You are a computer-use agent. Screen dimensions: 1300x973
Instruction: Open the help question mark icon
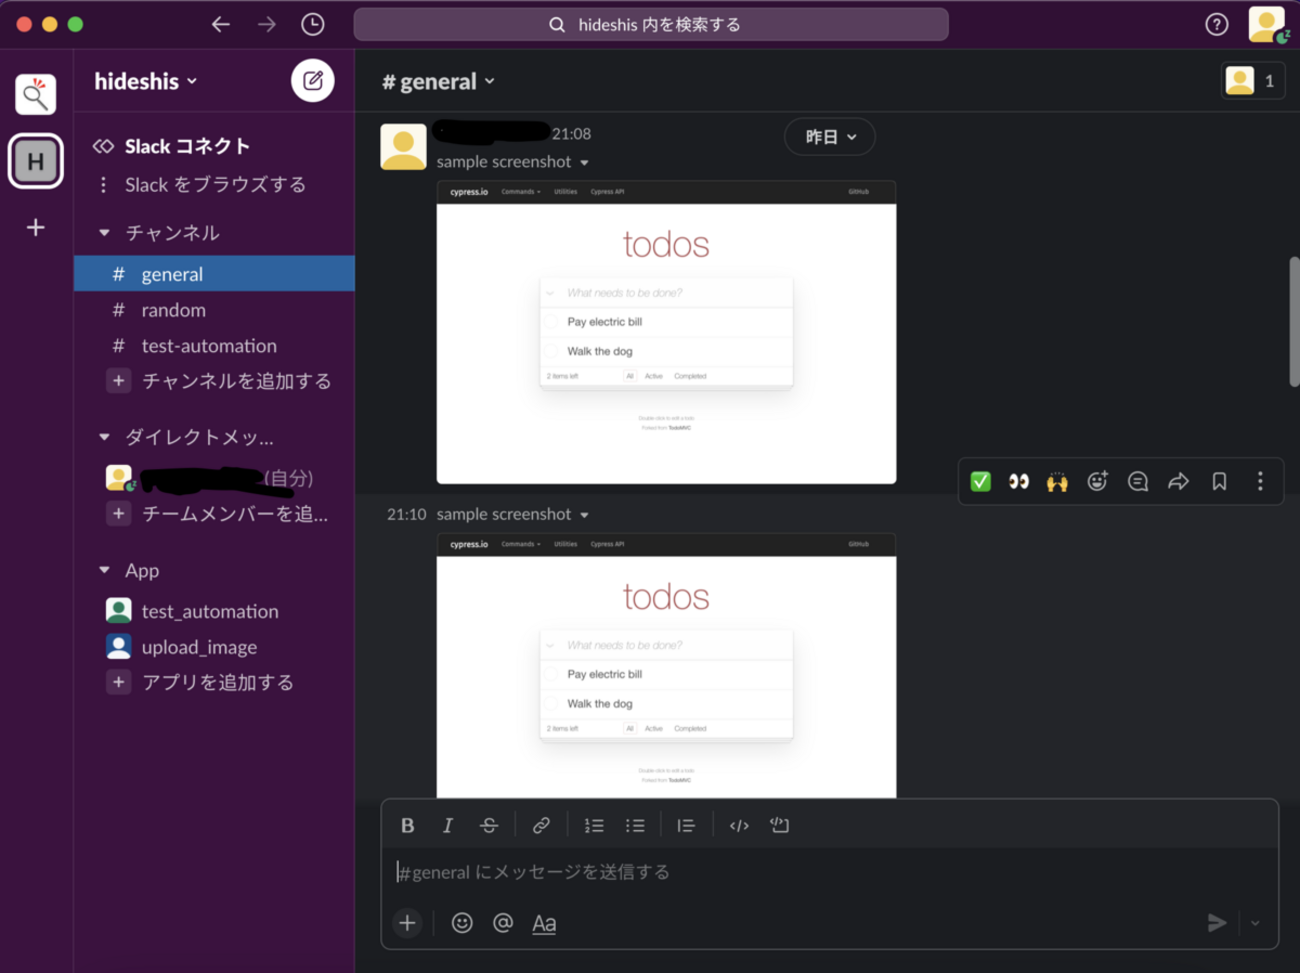[x=1217, y=24]
